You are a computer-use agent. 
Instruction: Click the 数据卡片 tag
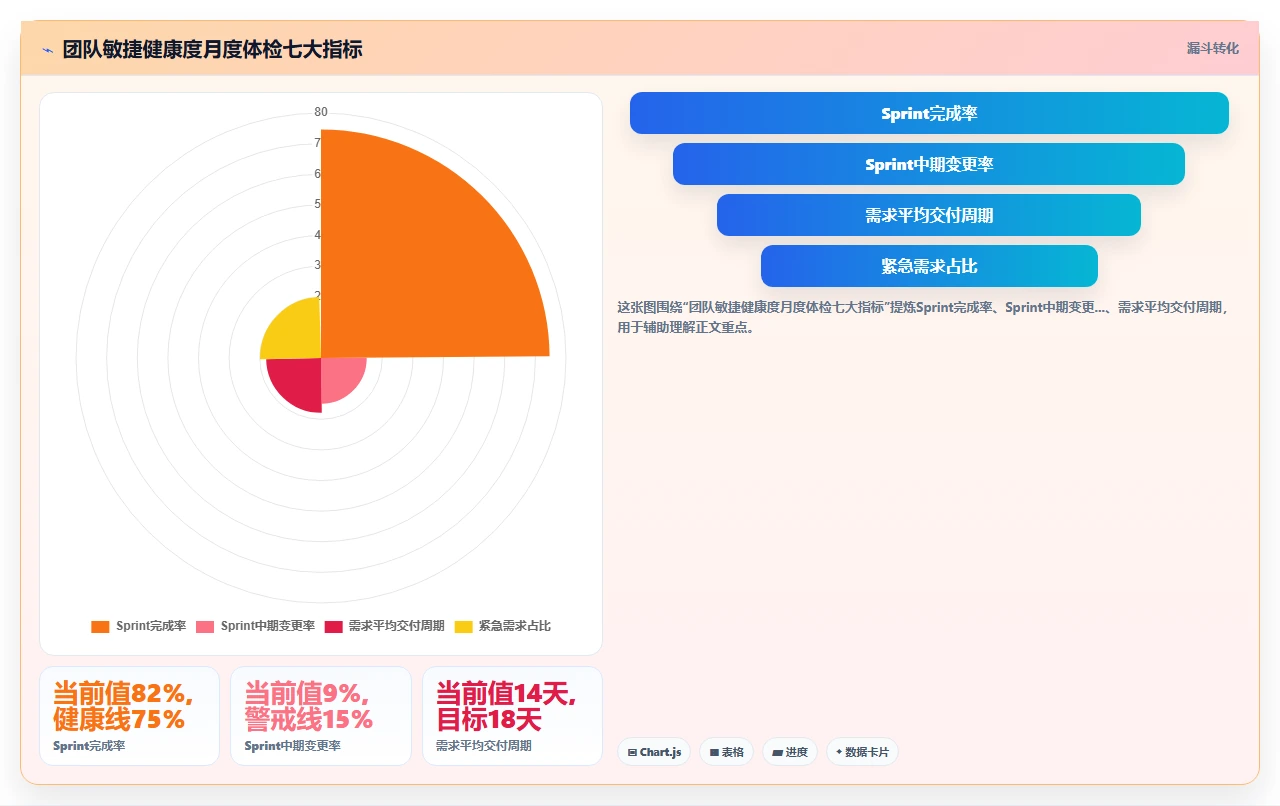tap(862, 752)
